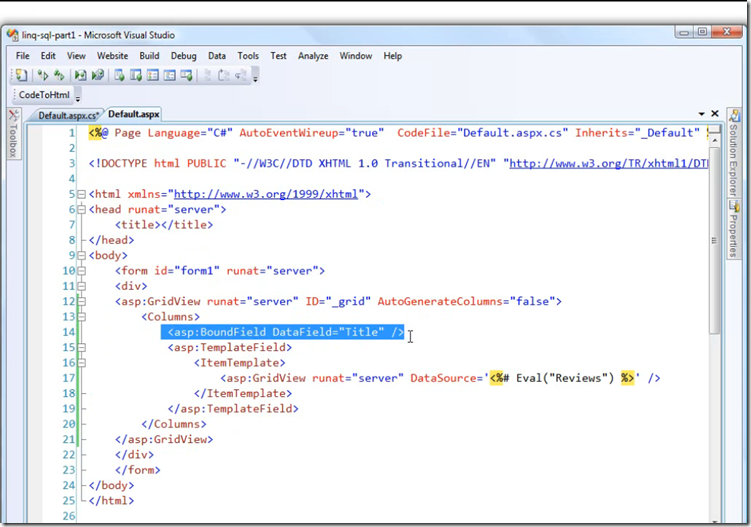Open the Data menu
Viewport: 751px width, 527px height.
point(217,56)
